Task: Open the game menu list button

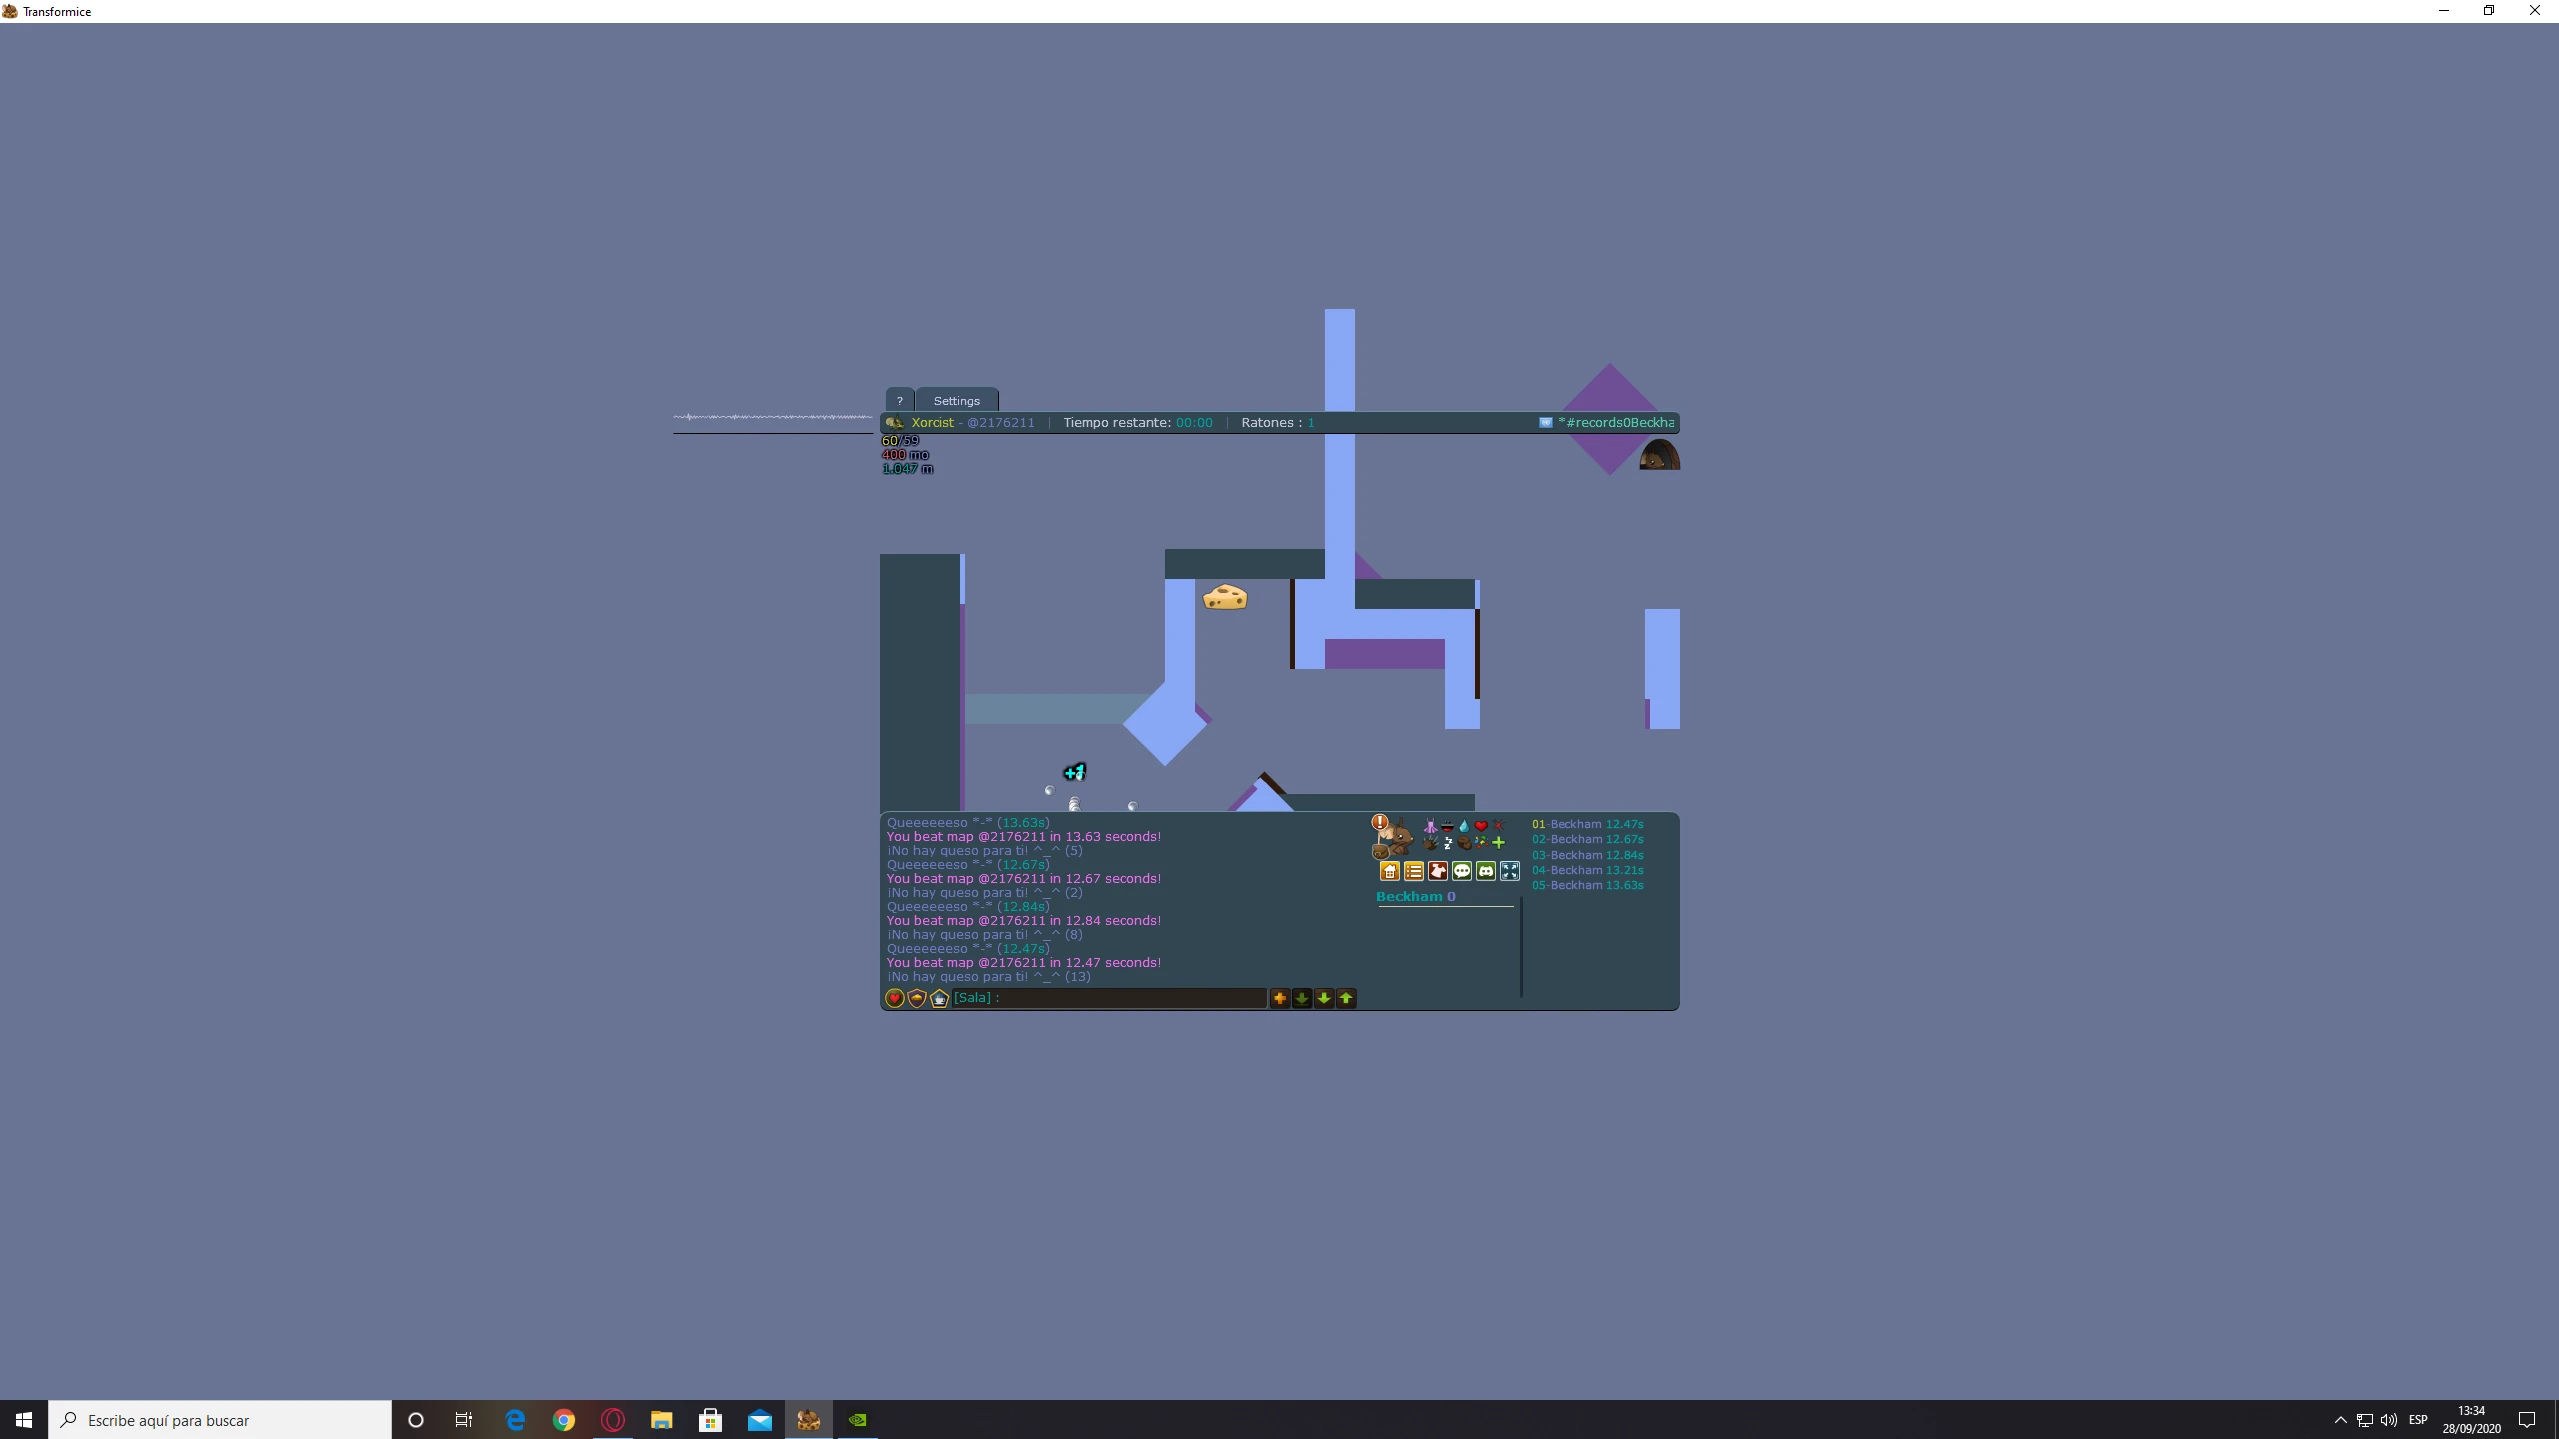Action: point(1414,871)
